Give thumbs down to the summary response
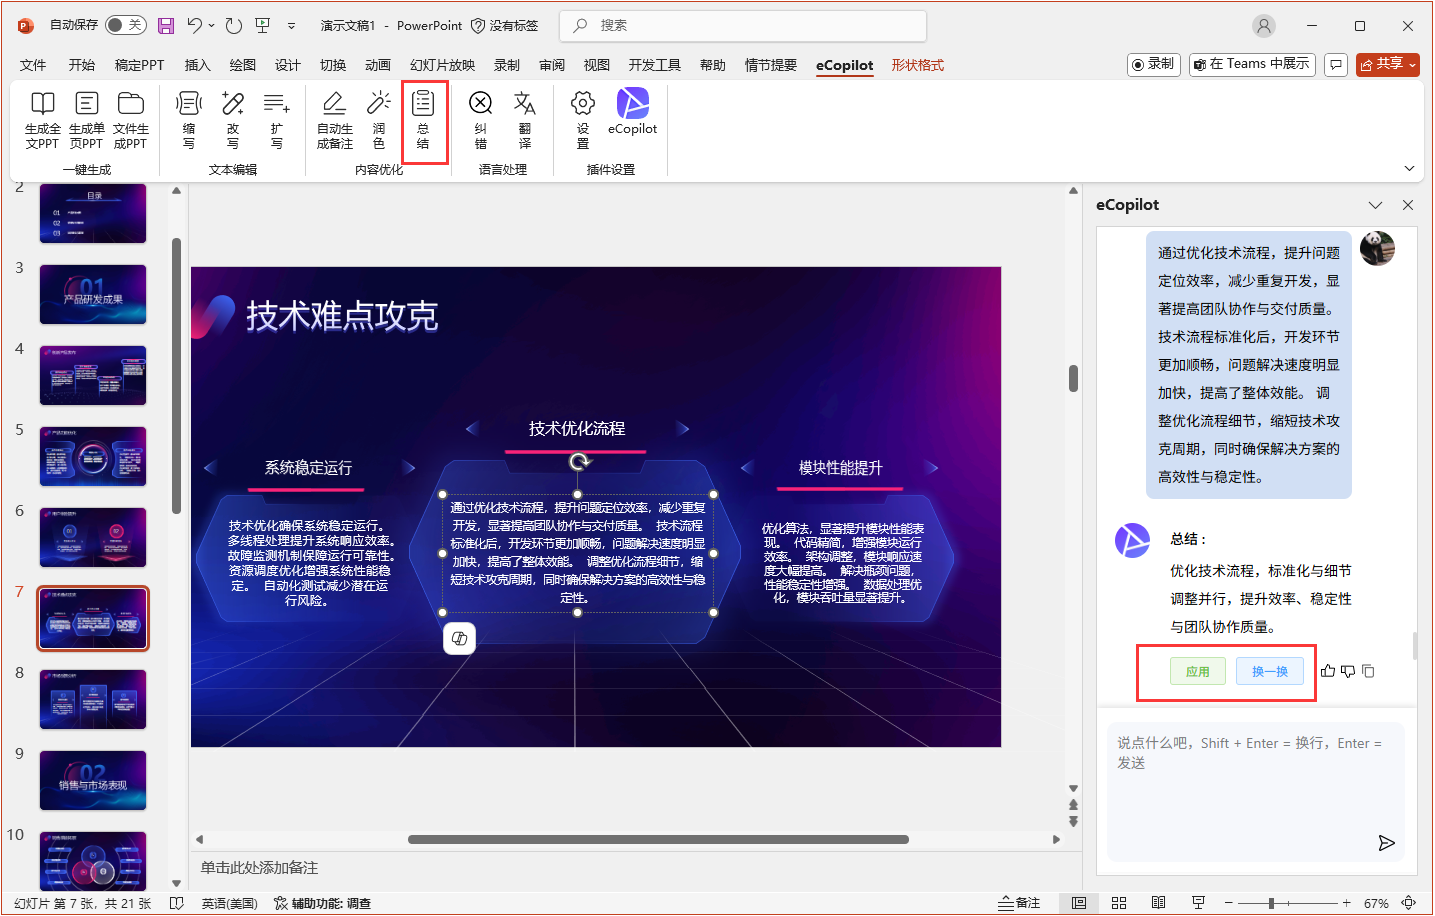This screenshot has height=916, width=1435. click(x=1348, y=671)
